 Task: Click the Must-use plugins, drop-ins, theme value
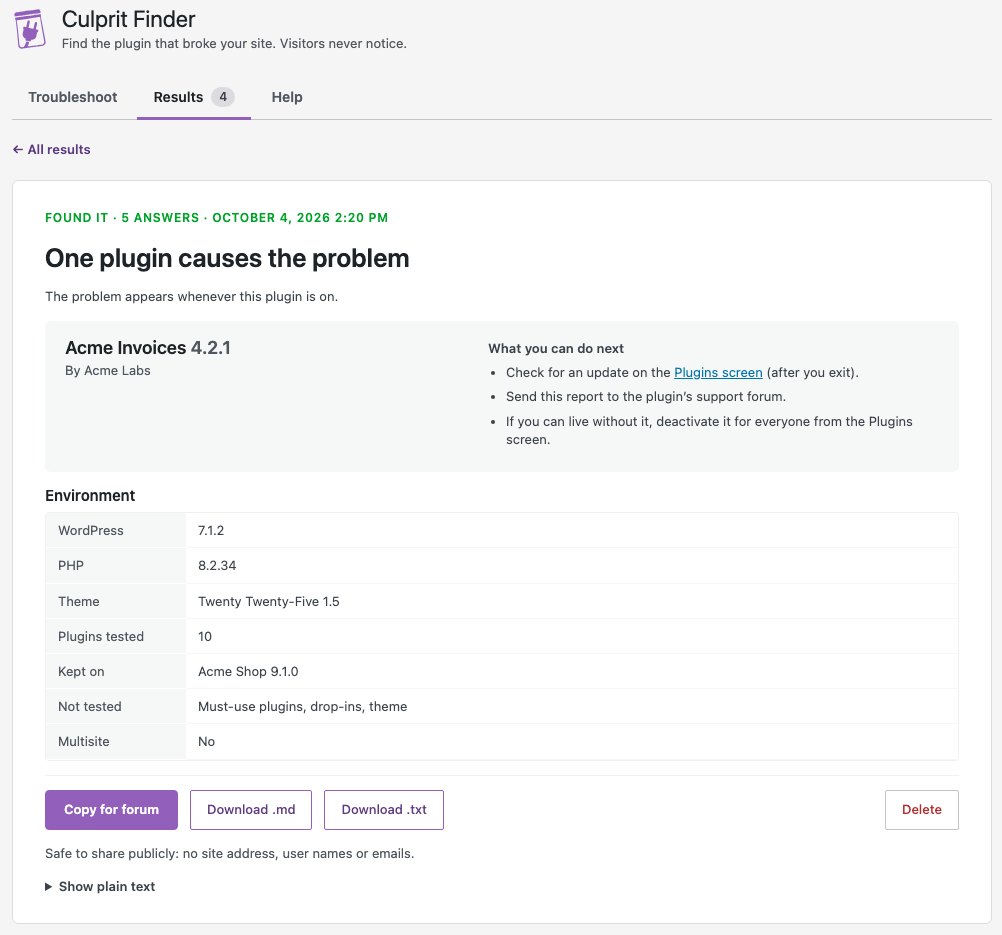click(x=302, y=707)
